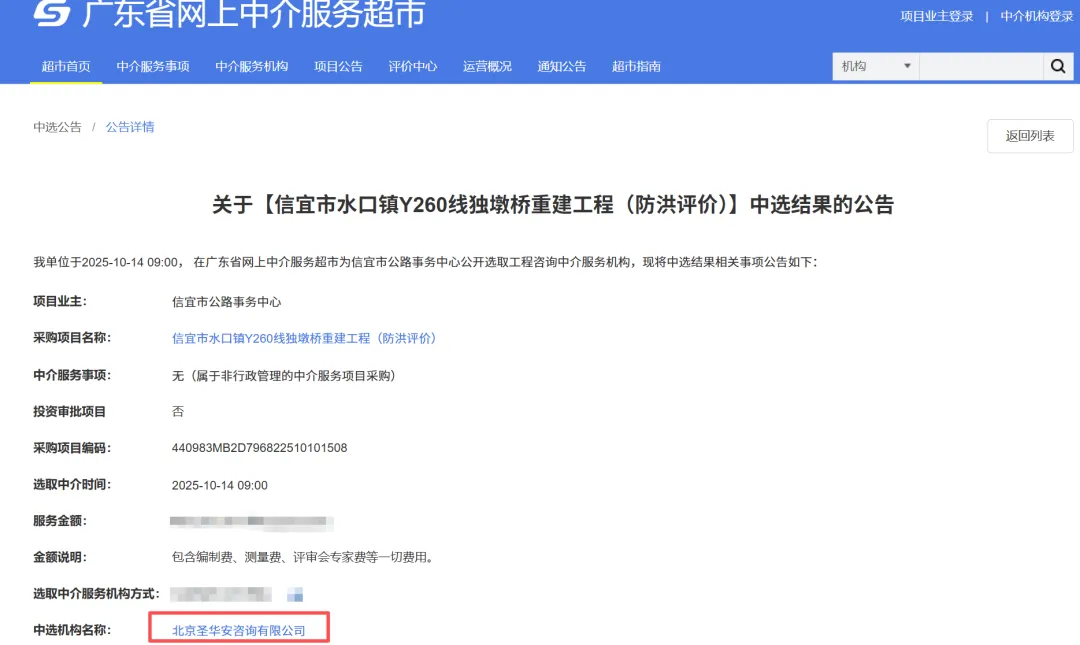Open the 超市指南 guide section

635,66
